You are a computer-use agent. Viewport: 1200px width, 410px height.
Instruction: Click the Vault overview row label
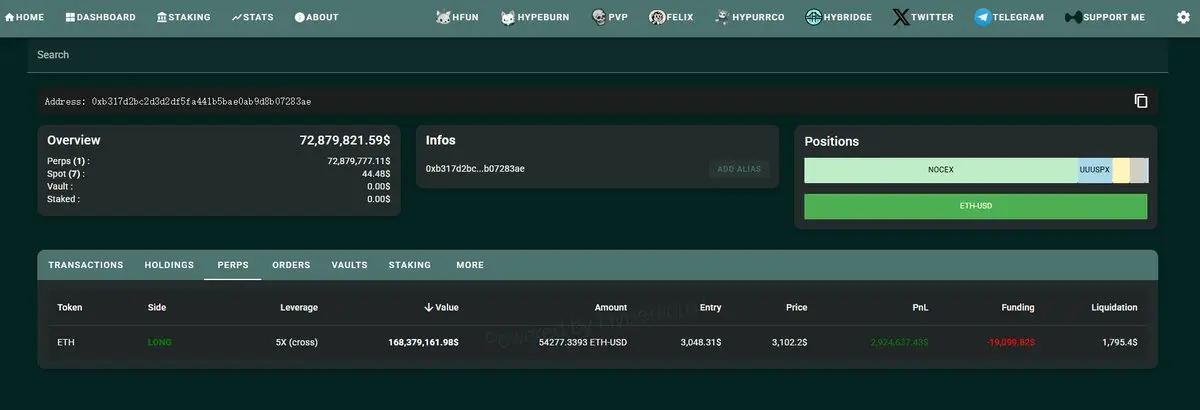pyautogui.click(x=62, y=186)
